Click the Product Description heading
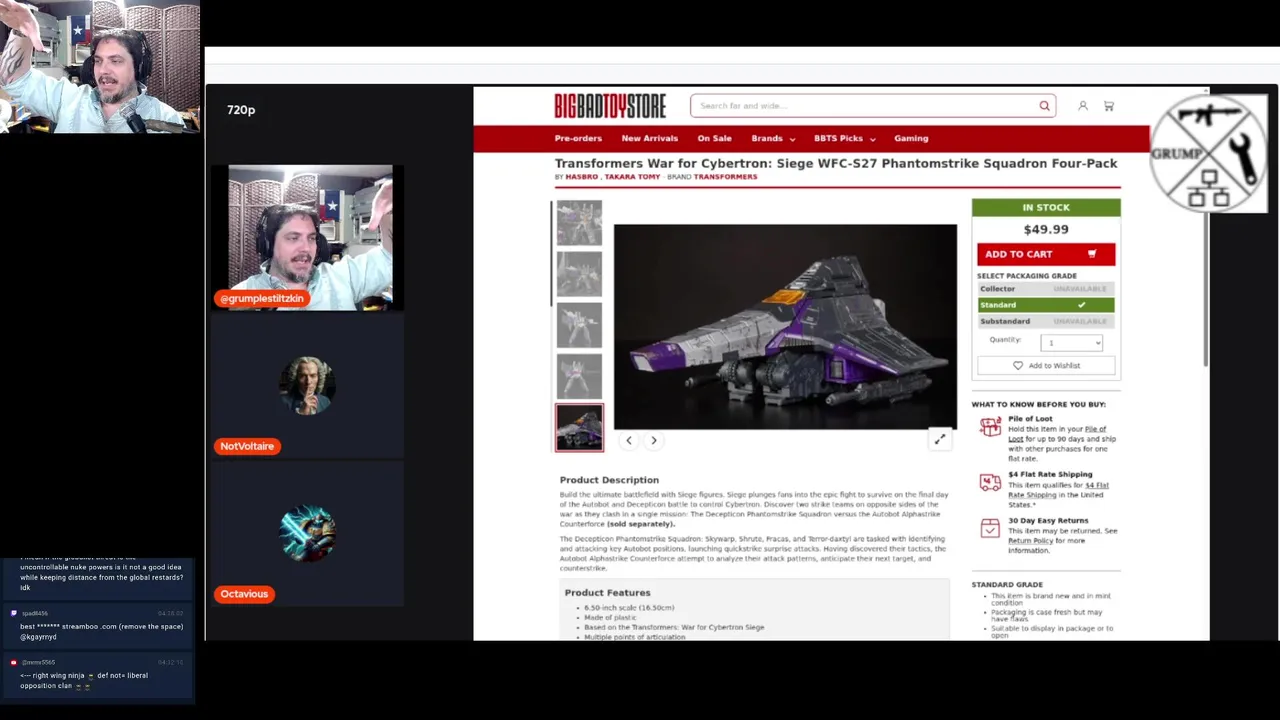1280x720 pixels. (609, 480)
